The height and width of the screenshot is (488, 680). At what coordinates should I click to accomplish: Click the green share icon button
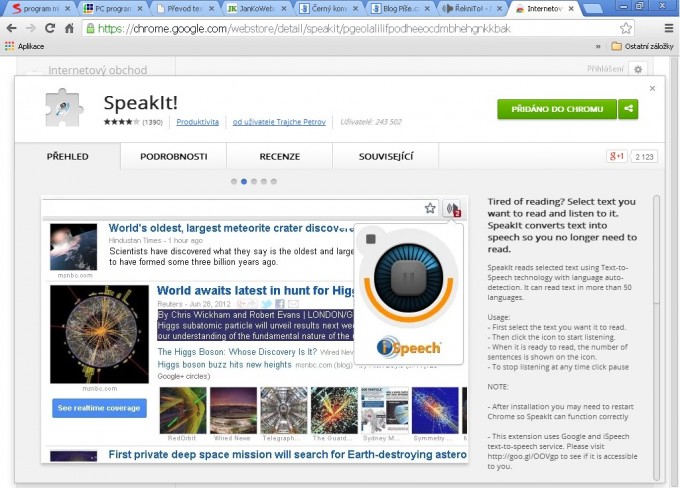tap(628, 109)
